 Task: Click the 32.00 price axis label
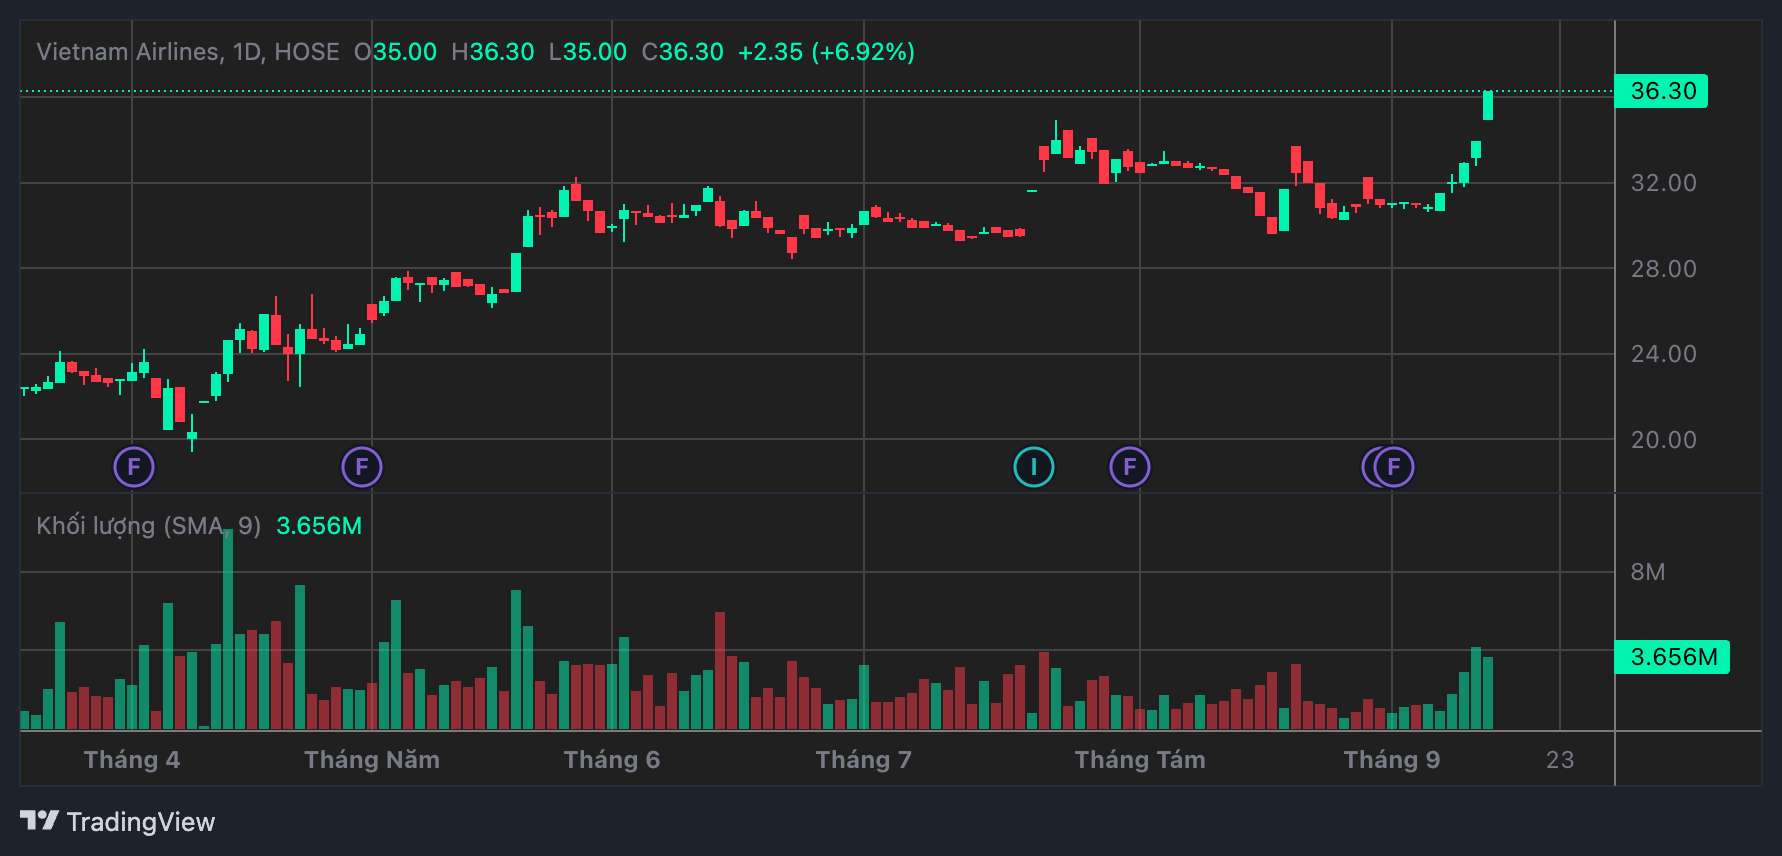coord(1664,183)
